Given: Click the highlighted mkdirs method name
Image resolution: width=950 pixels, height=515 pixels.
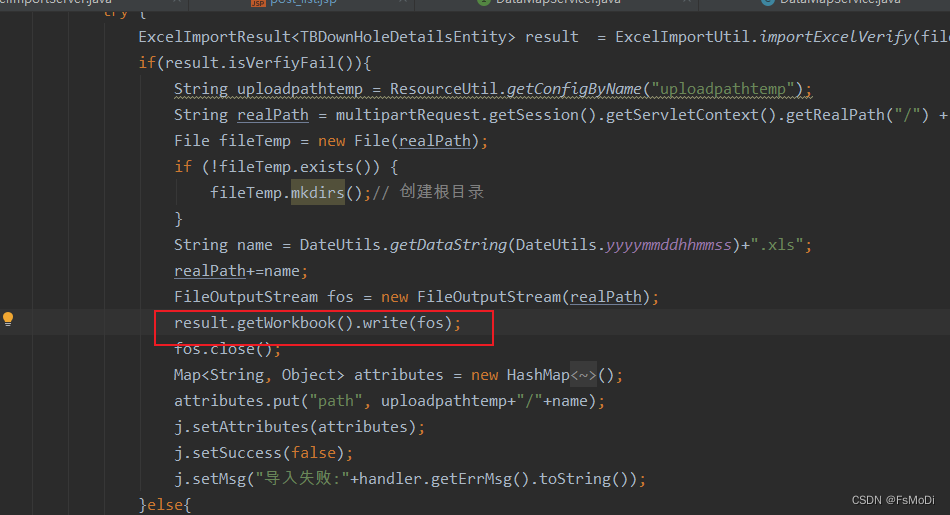Looking at the screenshot, I should coord(317,193).
